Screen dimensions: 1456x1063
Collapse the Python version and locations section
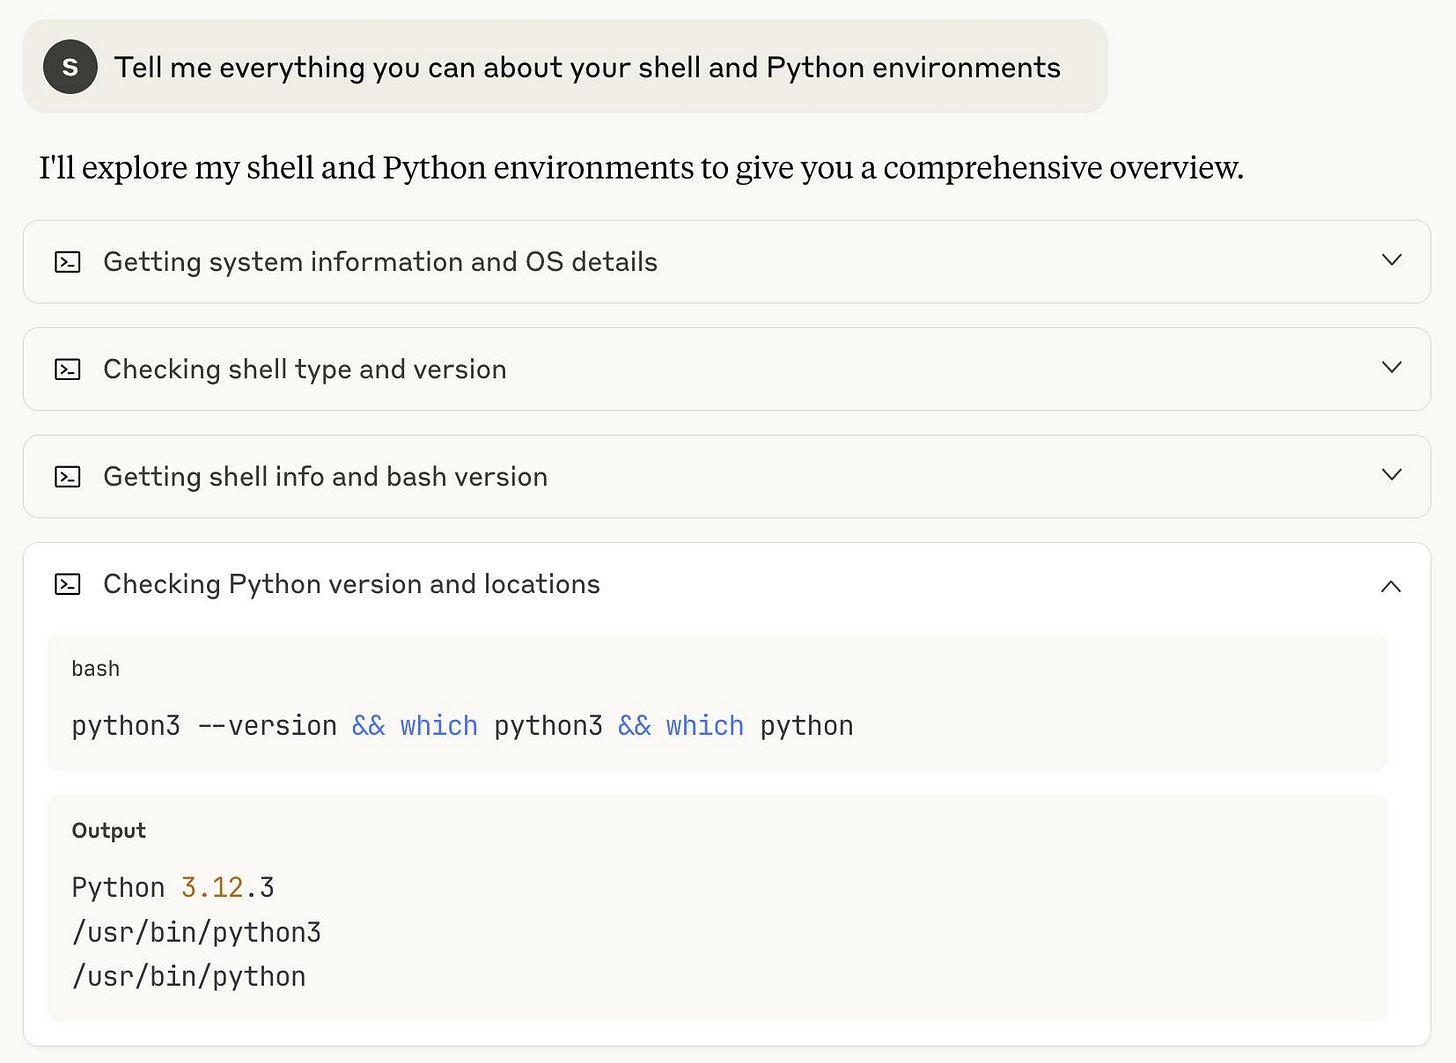(x=1391, y=586)
